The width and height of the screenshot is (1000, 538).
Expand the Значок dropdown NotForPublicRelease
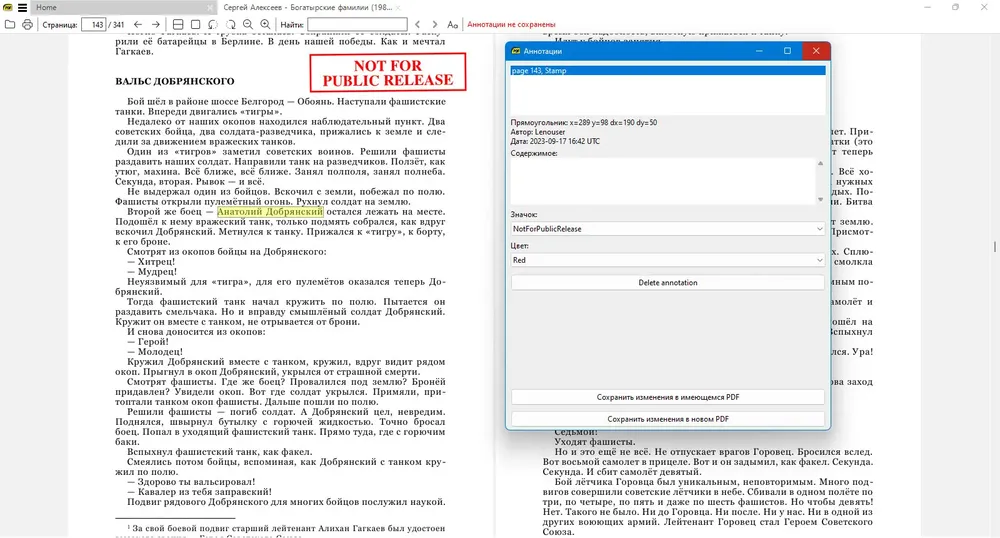[668, 229]
